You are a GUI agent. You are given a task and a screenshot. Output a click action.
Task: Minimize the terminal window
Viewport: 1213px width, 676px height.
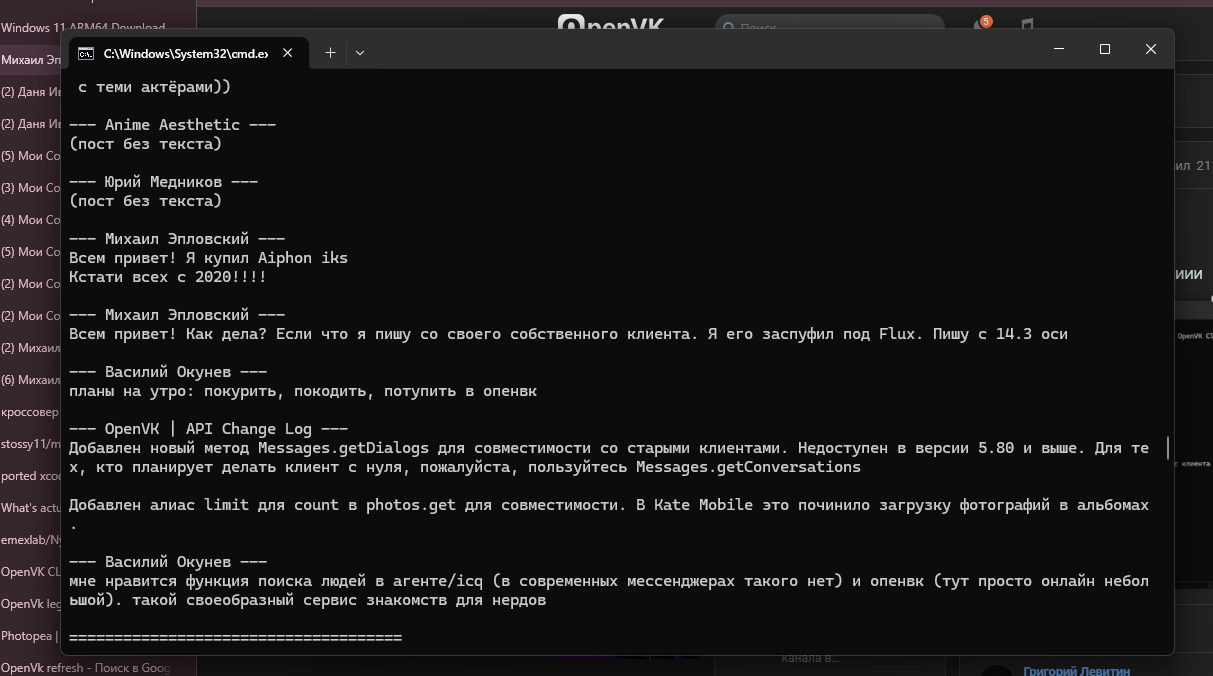coord(1059,50)
